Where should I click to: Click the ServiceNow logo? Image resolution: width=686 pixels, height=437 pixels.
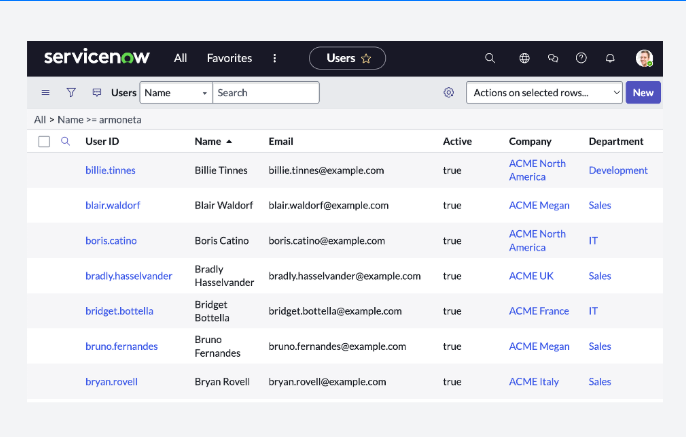[97, 57]
